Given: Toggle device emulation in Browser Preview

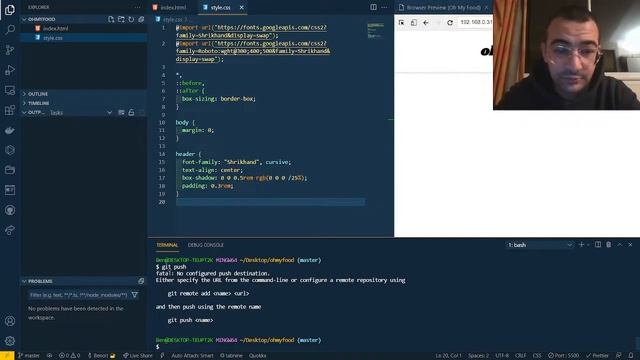Looking at the screenshot, I should (413, 23).
